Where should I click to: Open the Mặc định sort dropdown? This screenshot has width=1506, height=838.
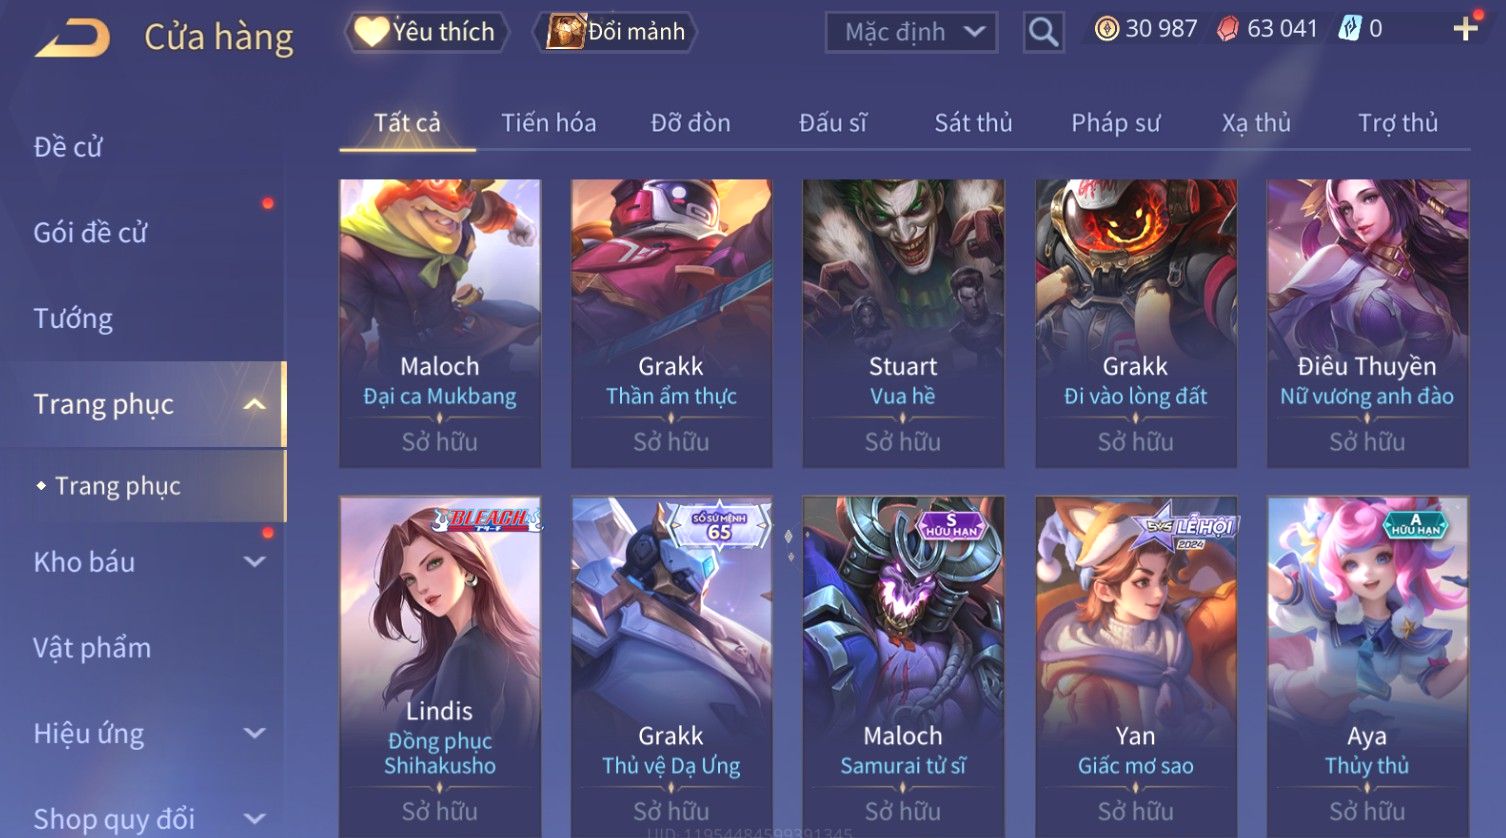[911, 32]
